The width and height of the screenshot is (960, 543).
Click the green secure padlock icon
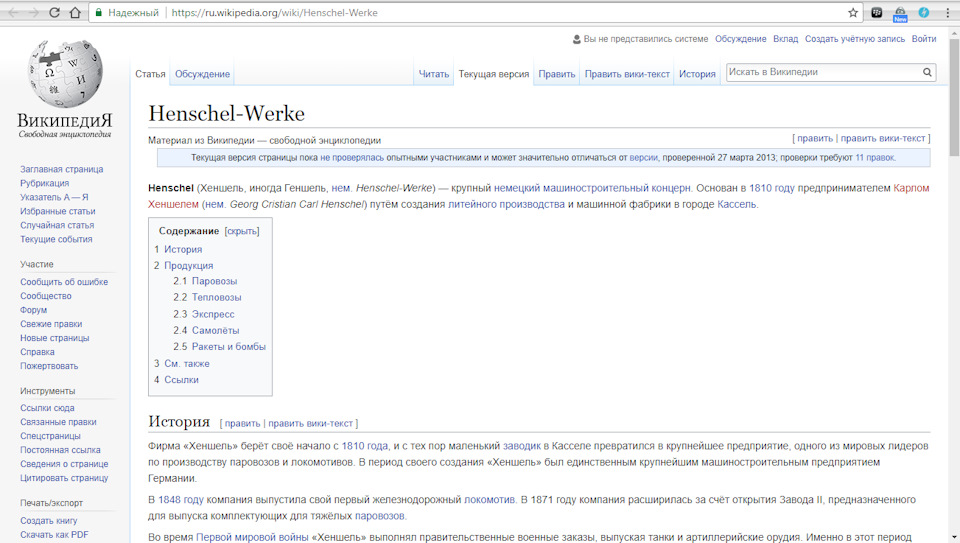(x=99, y=12)
